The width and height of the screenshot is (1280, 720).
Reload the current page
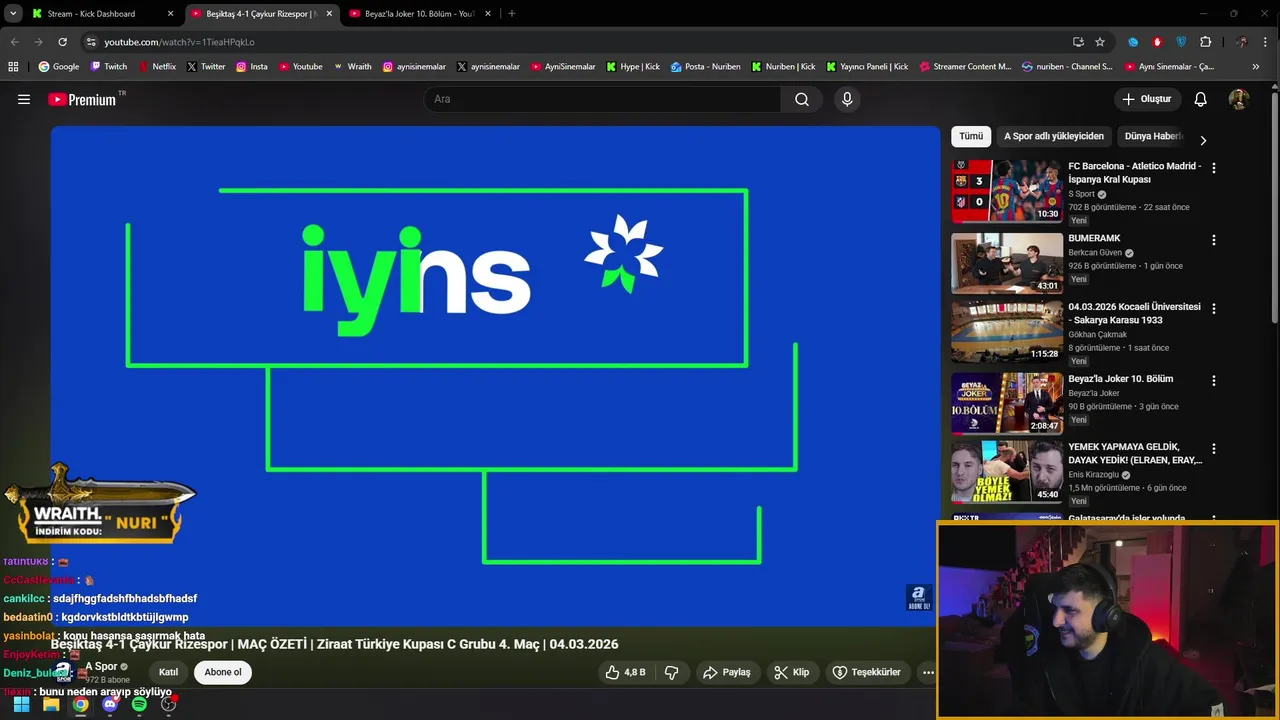62,42
